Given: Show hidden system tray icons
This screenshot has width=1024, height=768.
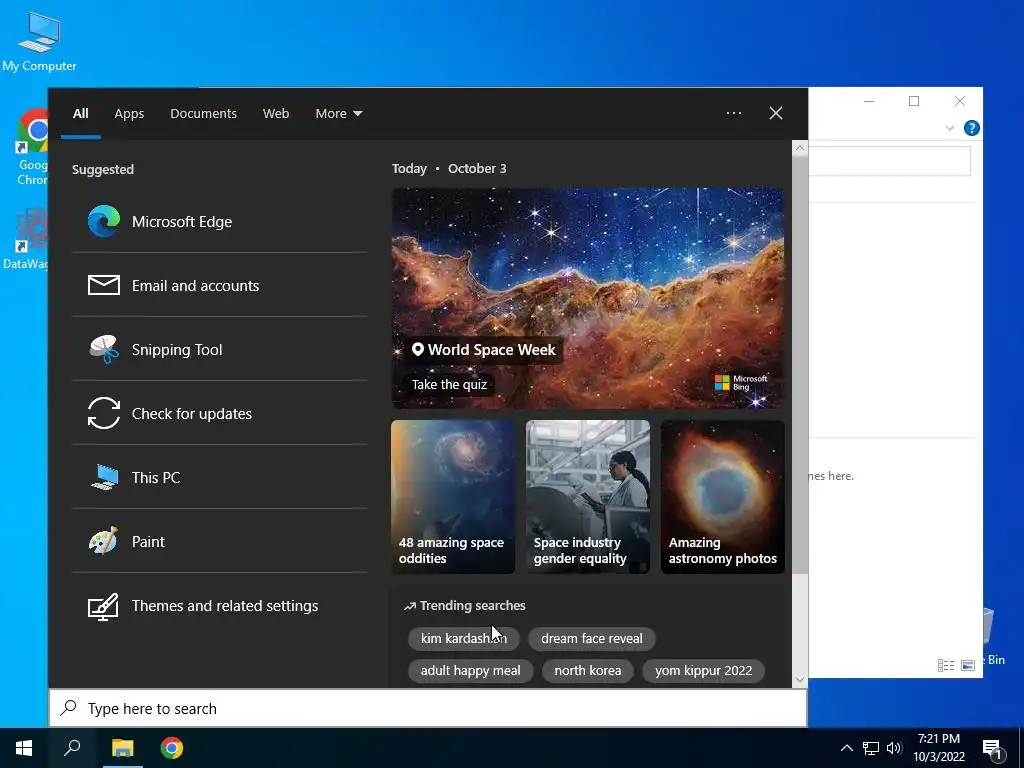Looking at the screenshot, I should [x=846, y=748].
